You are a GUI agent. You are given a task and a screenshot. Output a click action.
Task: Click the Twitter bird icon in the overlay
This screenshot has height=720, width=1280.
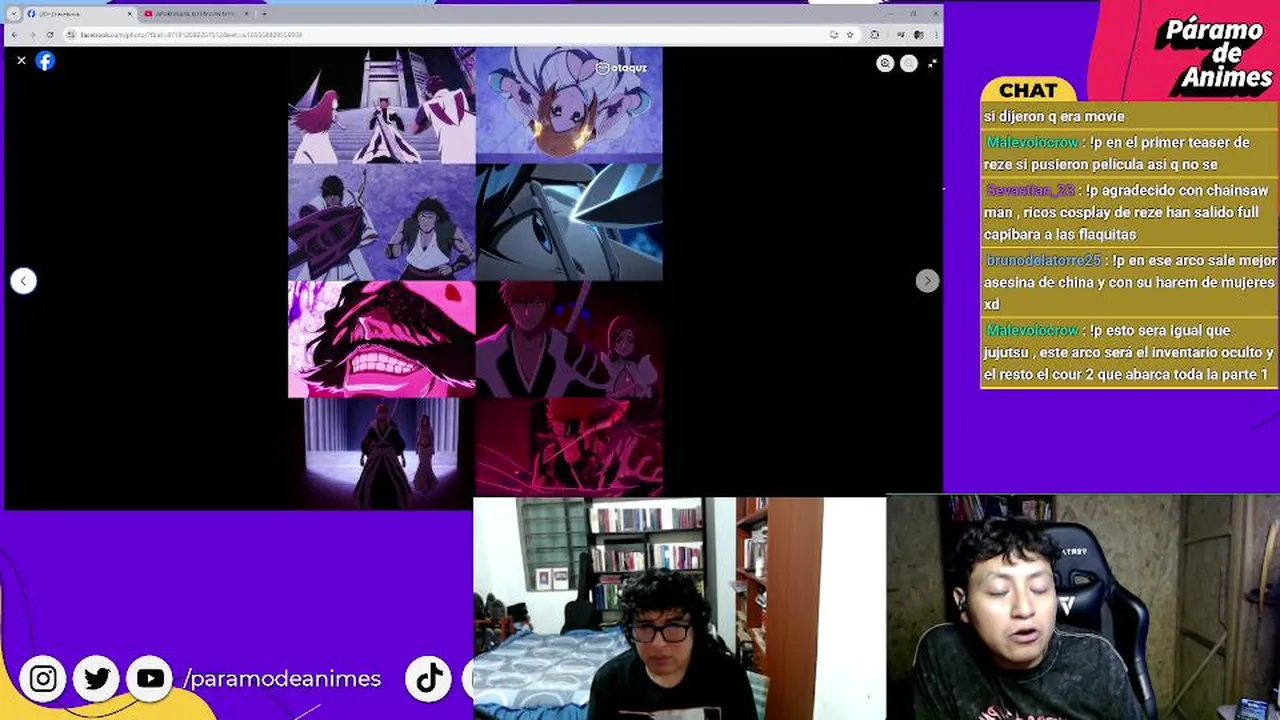click(97, 679)
